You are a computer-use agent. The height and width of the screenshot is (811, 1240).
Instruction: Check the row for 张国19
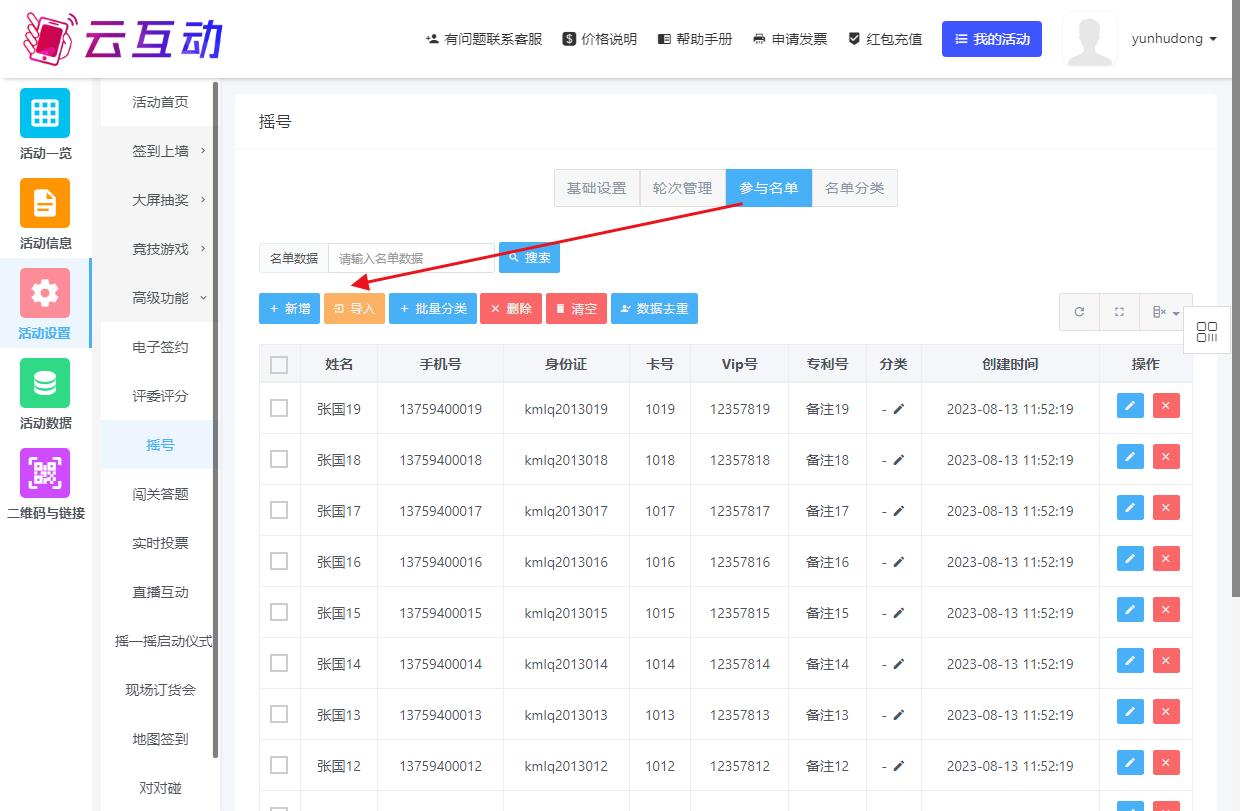[x=279, y=408]
